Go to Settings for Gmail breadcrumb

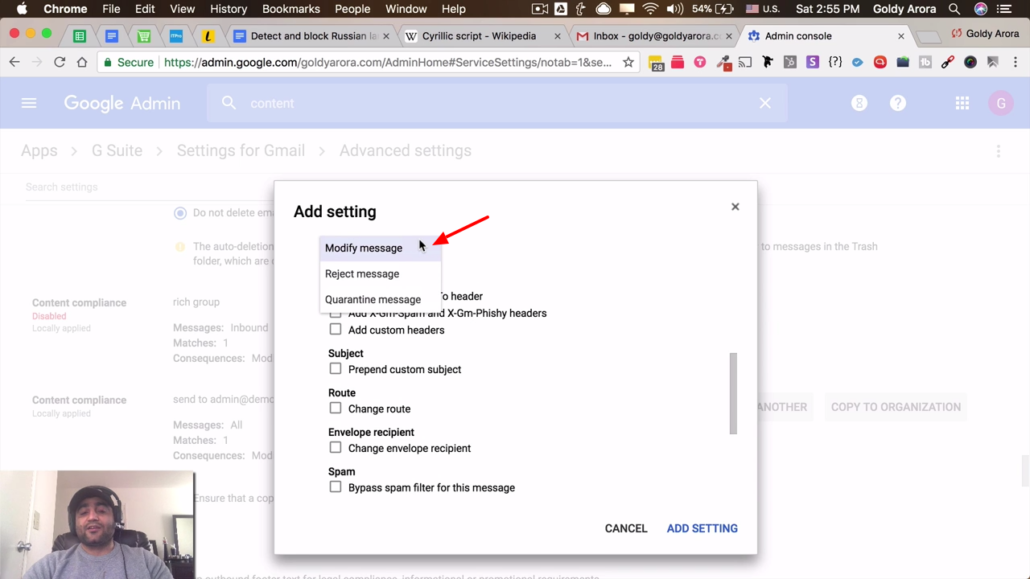click(x=241, y=151)
